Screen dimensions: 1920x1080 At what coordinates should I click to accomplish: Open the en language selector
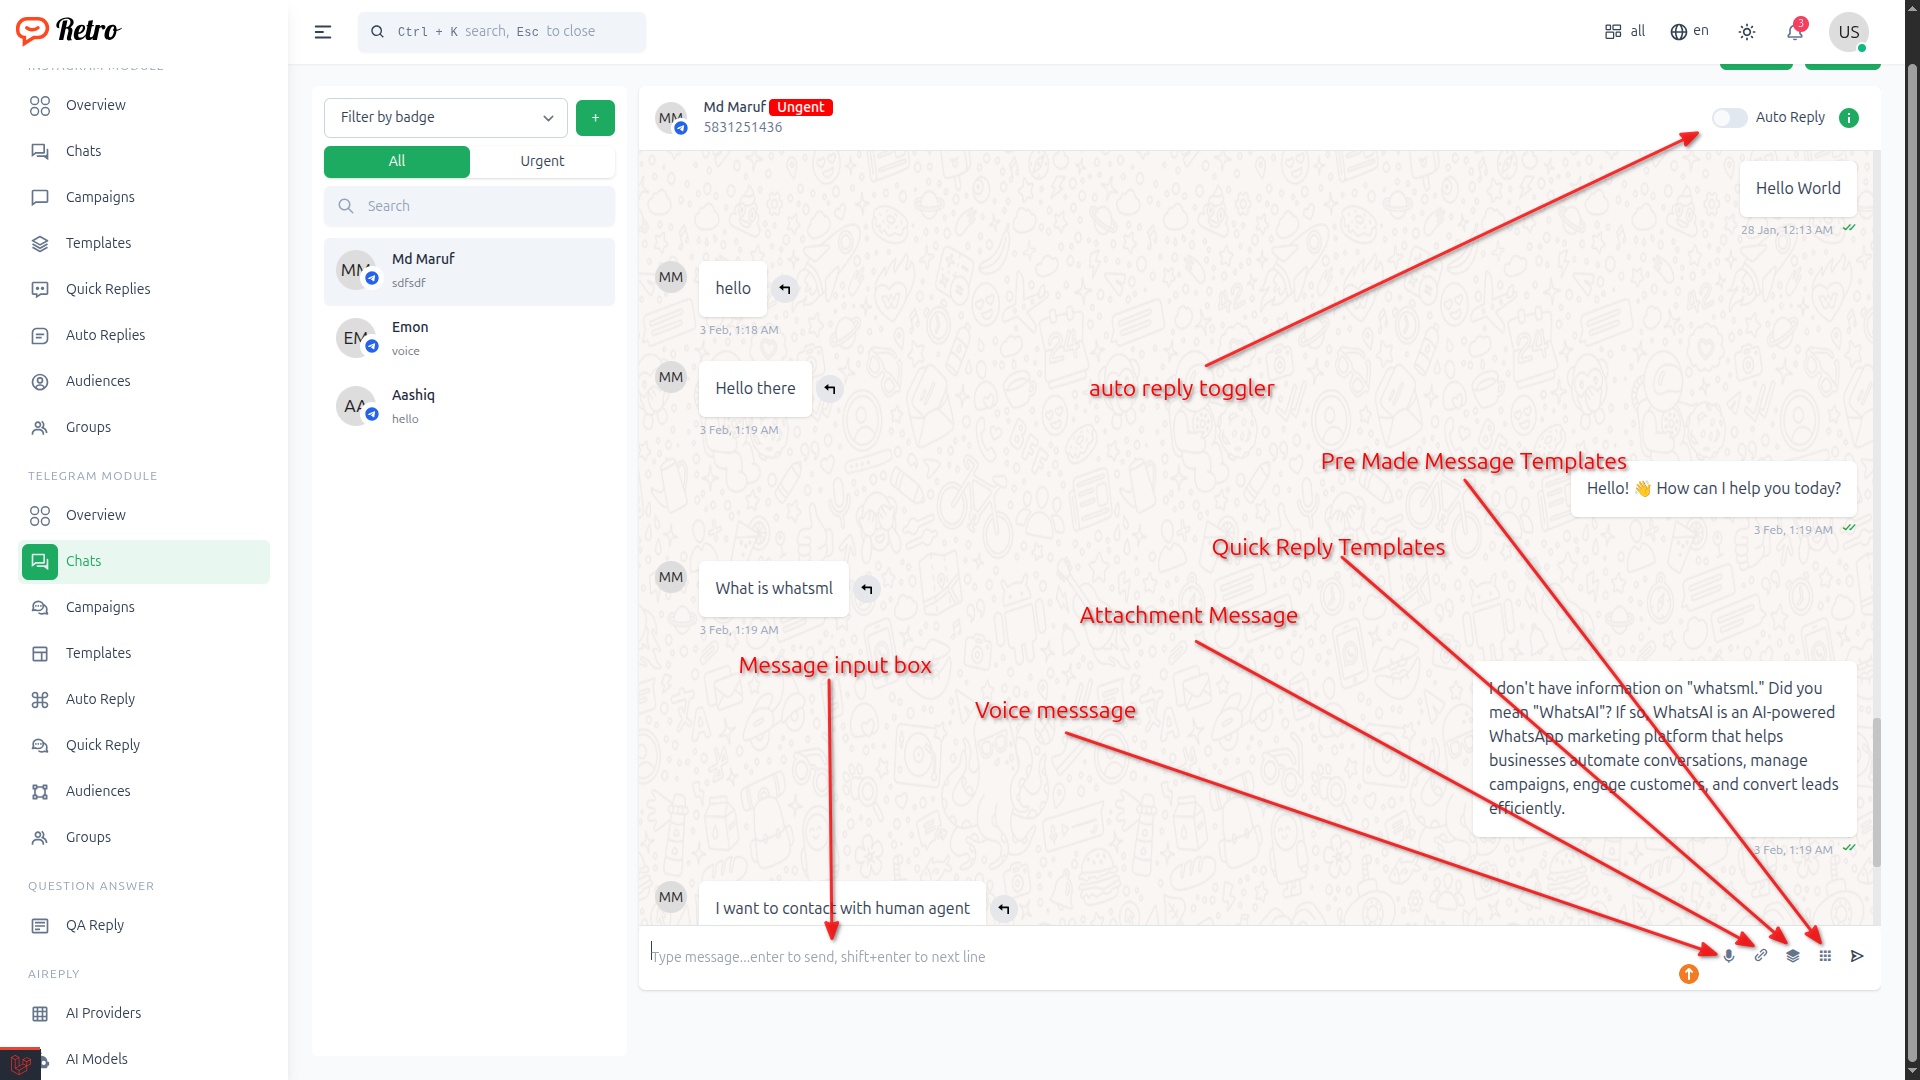[1690, 32]
